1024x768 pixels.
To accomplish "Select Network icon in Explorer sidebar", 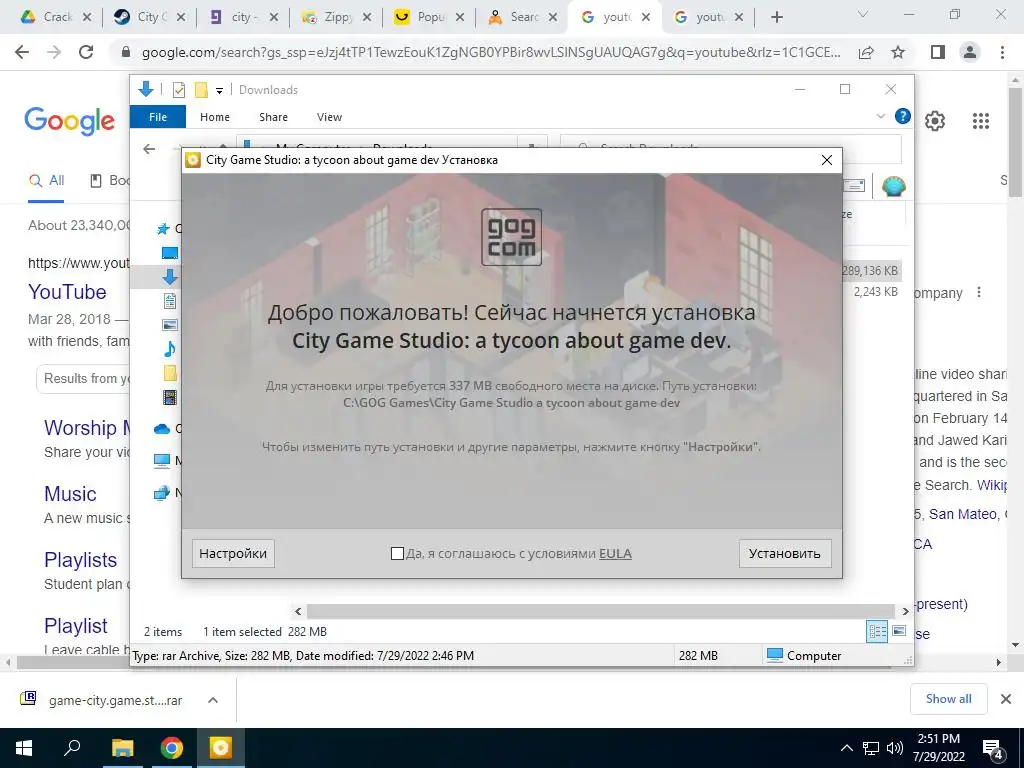I will 162,493.
